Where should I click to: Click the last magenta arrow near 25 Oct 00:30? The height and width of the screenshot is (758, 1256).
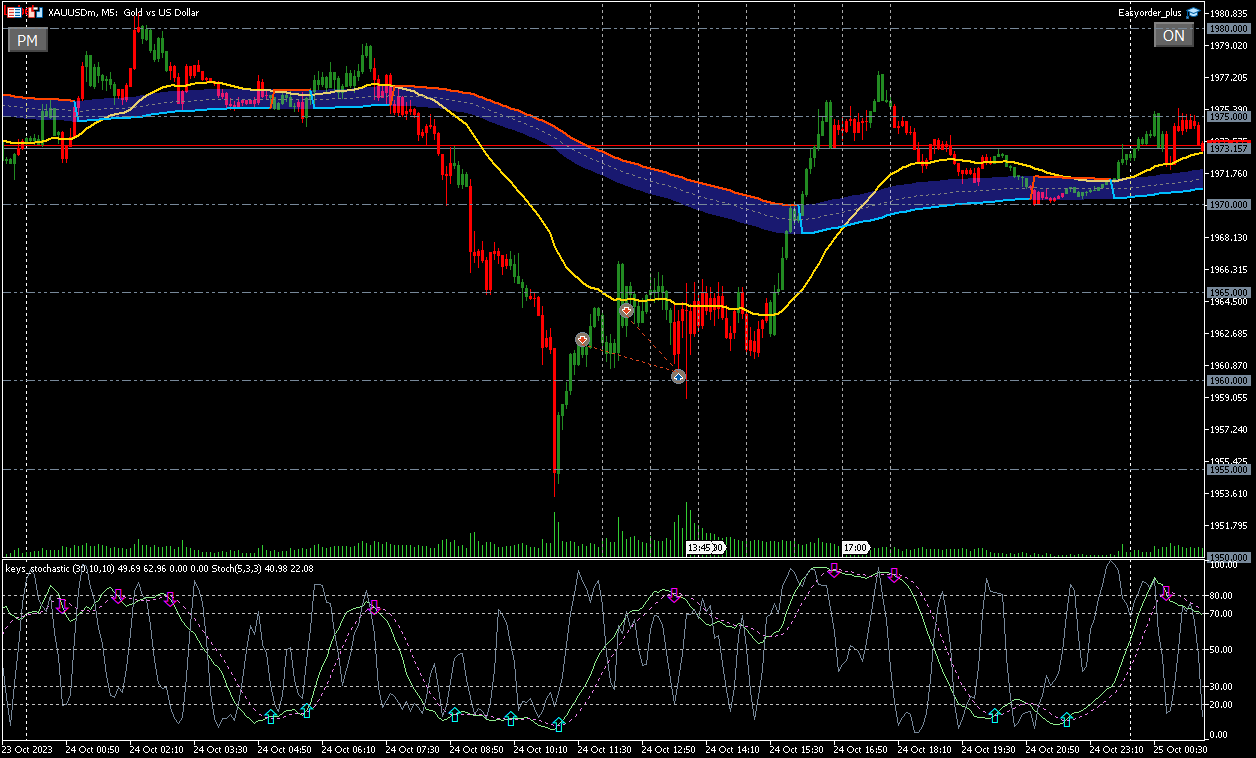(1166, 593)
